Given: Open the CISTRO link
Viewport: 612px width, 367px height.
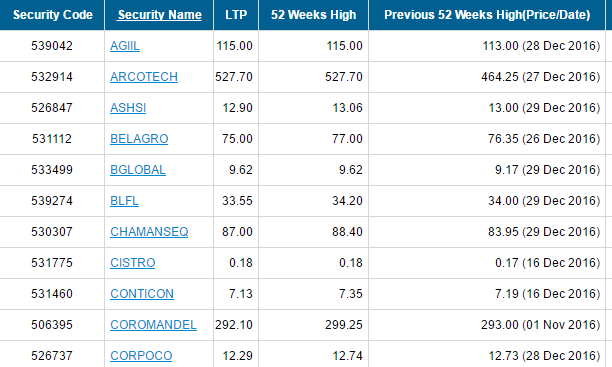Looking at the screenshot, I should [133, 263].
